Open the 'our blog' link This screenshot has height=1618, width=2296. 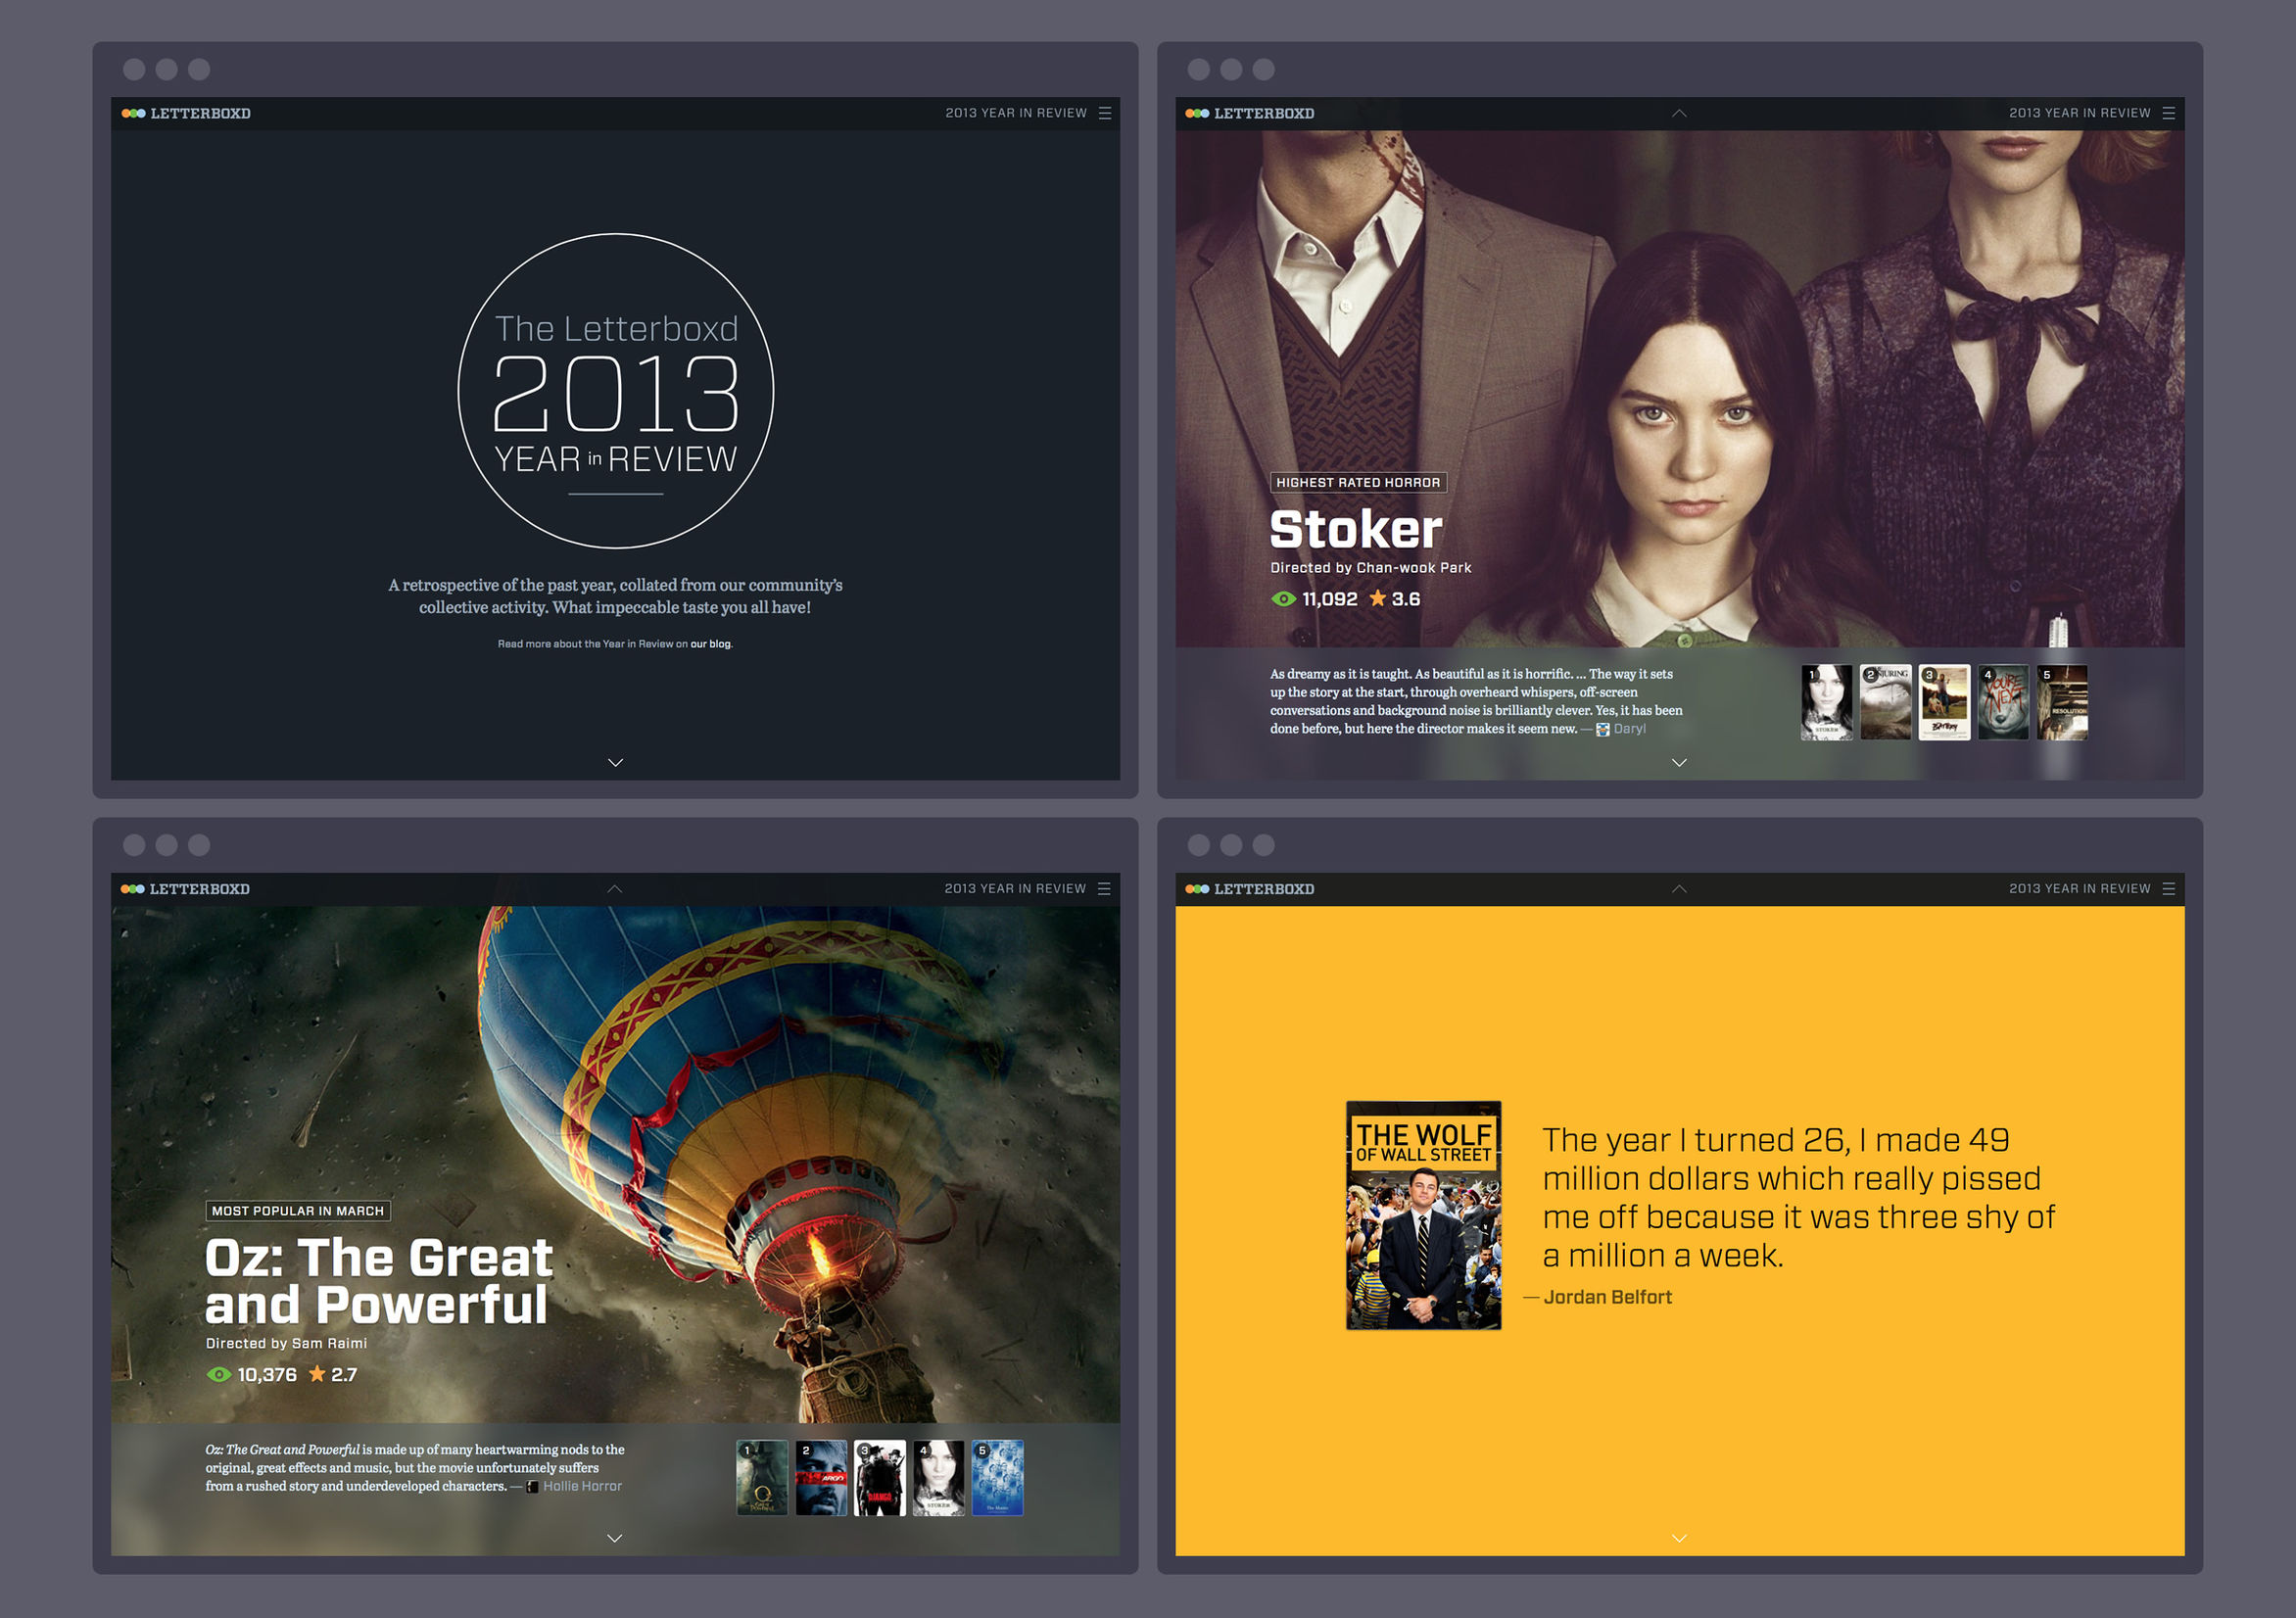pyautogui.click(x=709, y=644)
